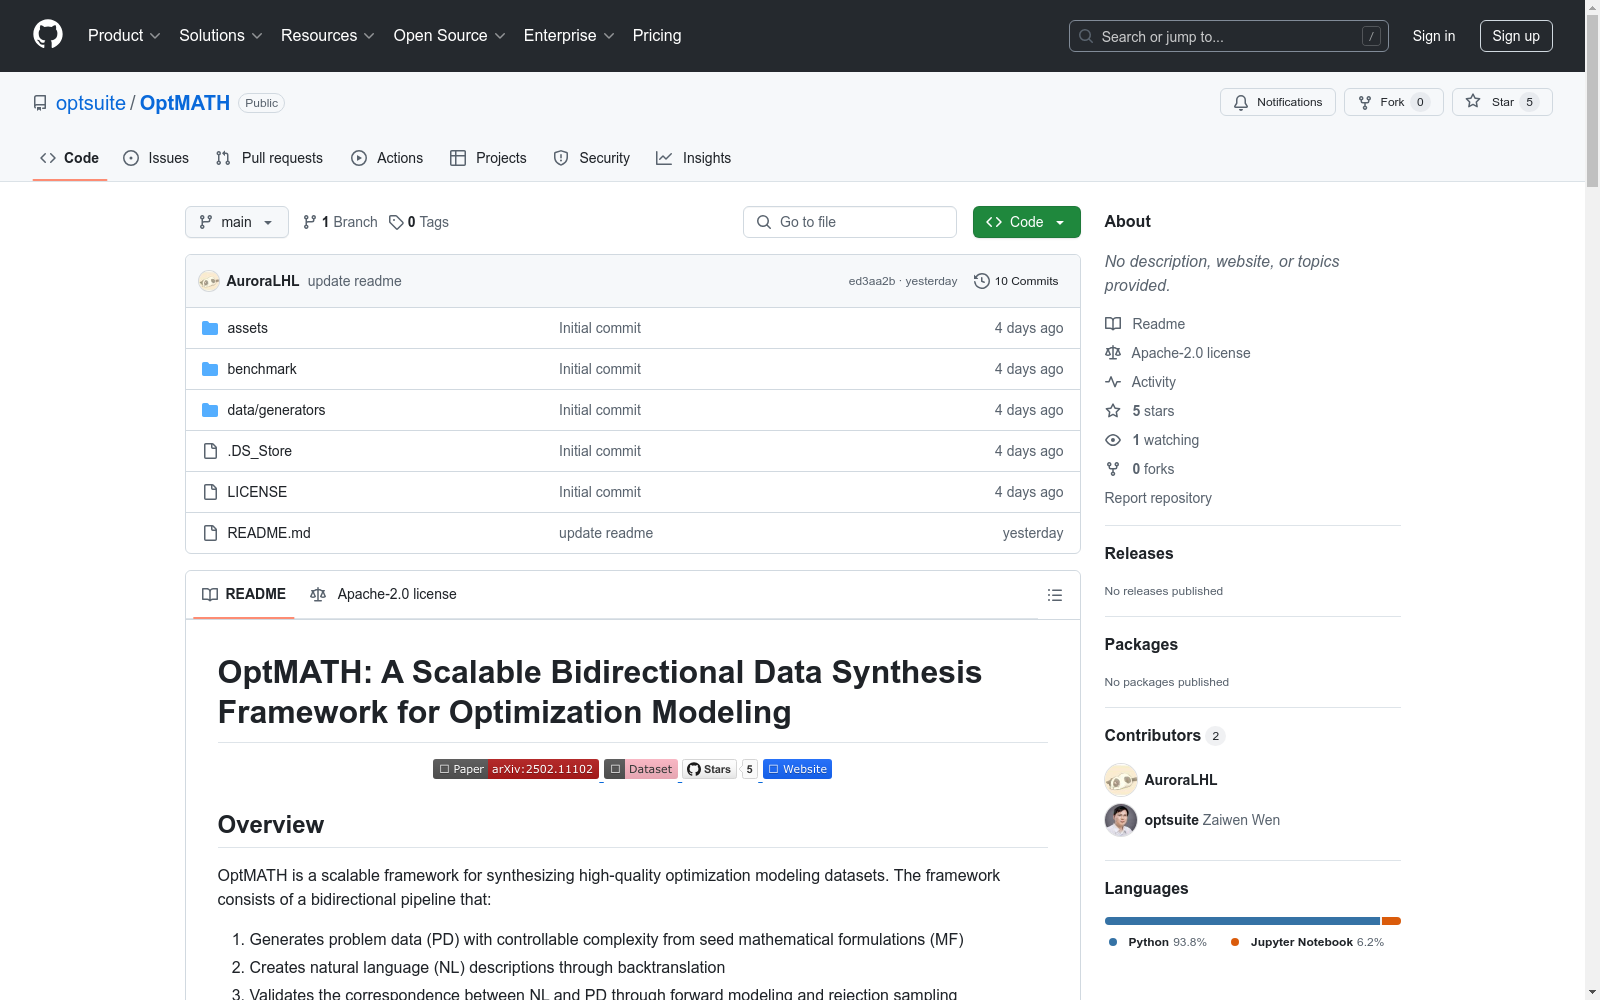This screenshot has height=1000, width=1600.
Task: Click the data/generators folder icon
Action: tap(210, 410)
